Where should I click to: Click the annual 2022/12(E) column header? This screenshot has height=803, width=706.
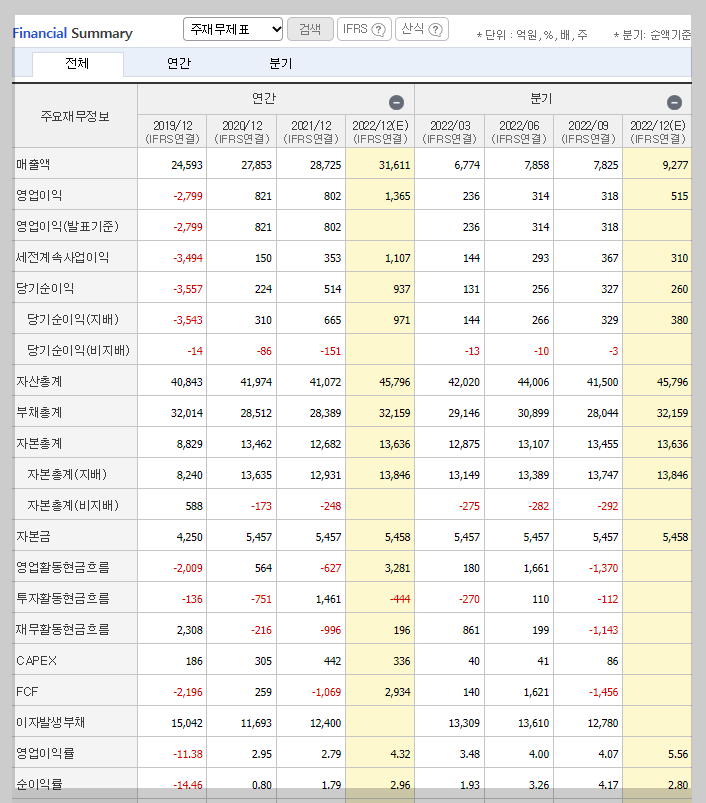[x=380, y=132]
